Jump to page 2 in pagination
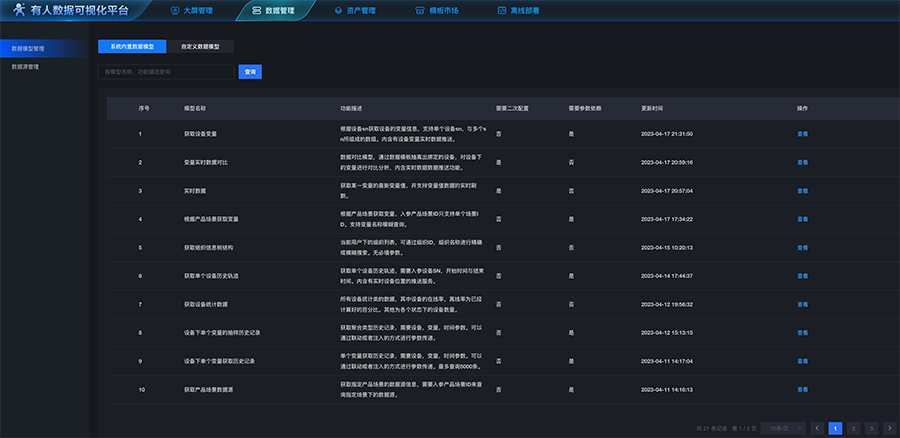900x438 pixels. click(x=853, y=428)
